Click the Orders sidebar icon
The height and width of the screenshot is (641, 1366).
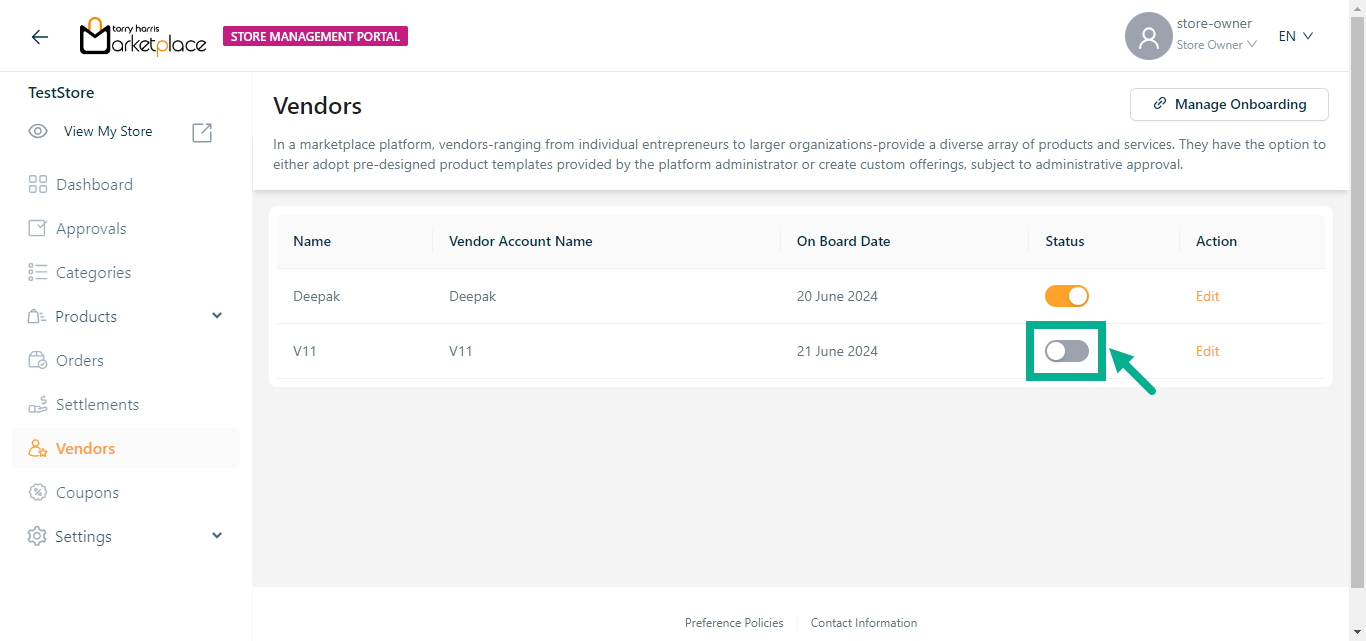(38, 360)
